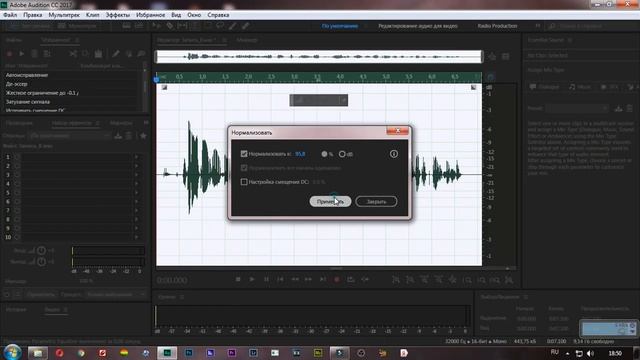
Task: Select the Lasso selection tool
Action: pyautogui.click(x=220, y=26)
